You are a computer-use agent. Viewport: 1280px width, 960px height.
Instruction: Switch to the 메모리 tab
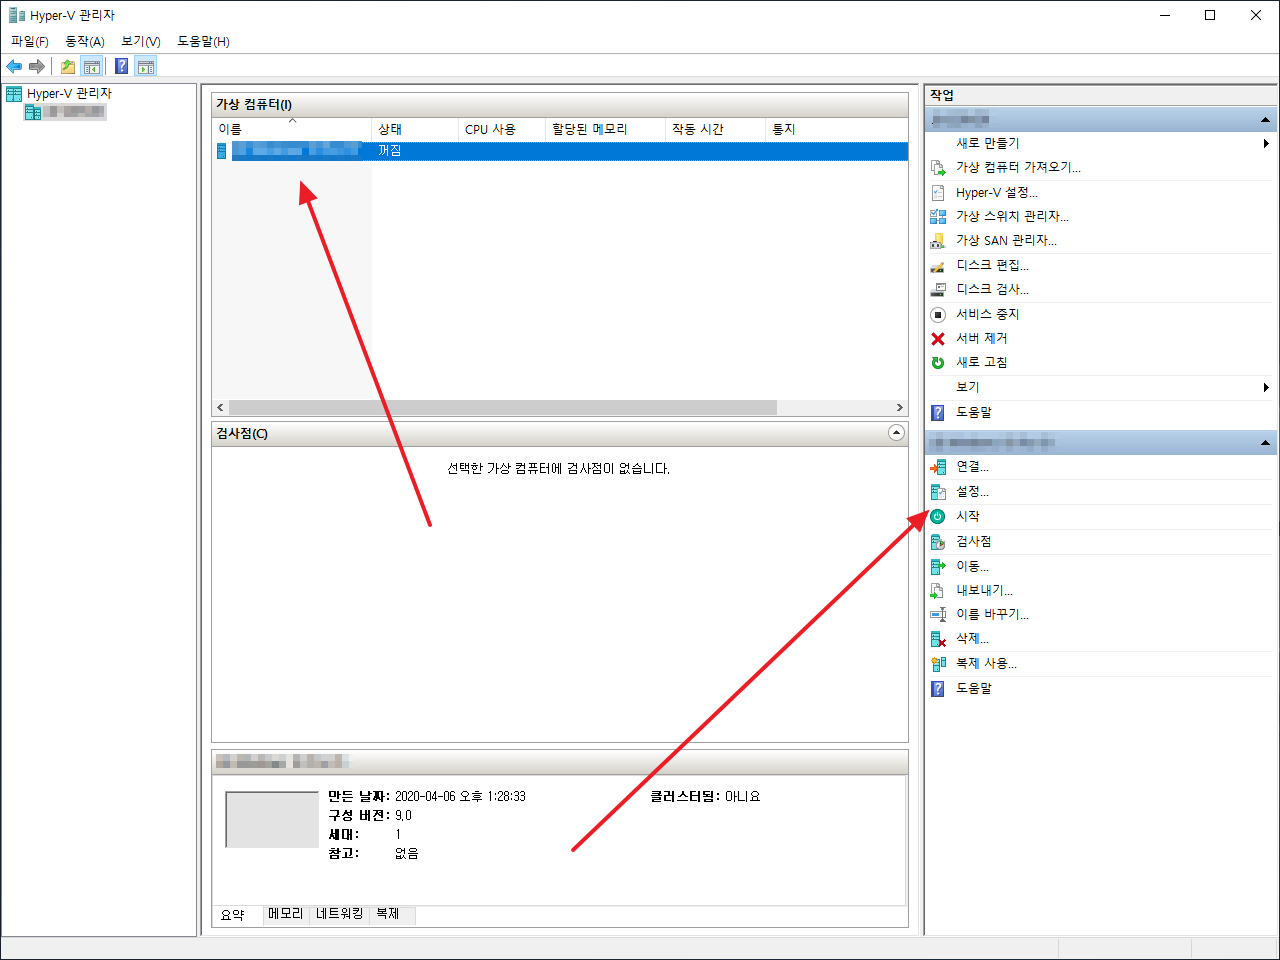tap(286, 914)
